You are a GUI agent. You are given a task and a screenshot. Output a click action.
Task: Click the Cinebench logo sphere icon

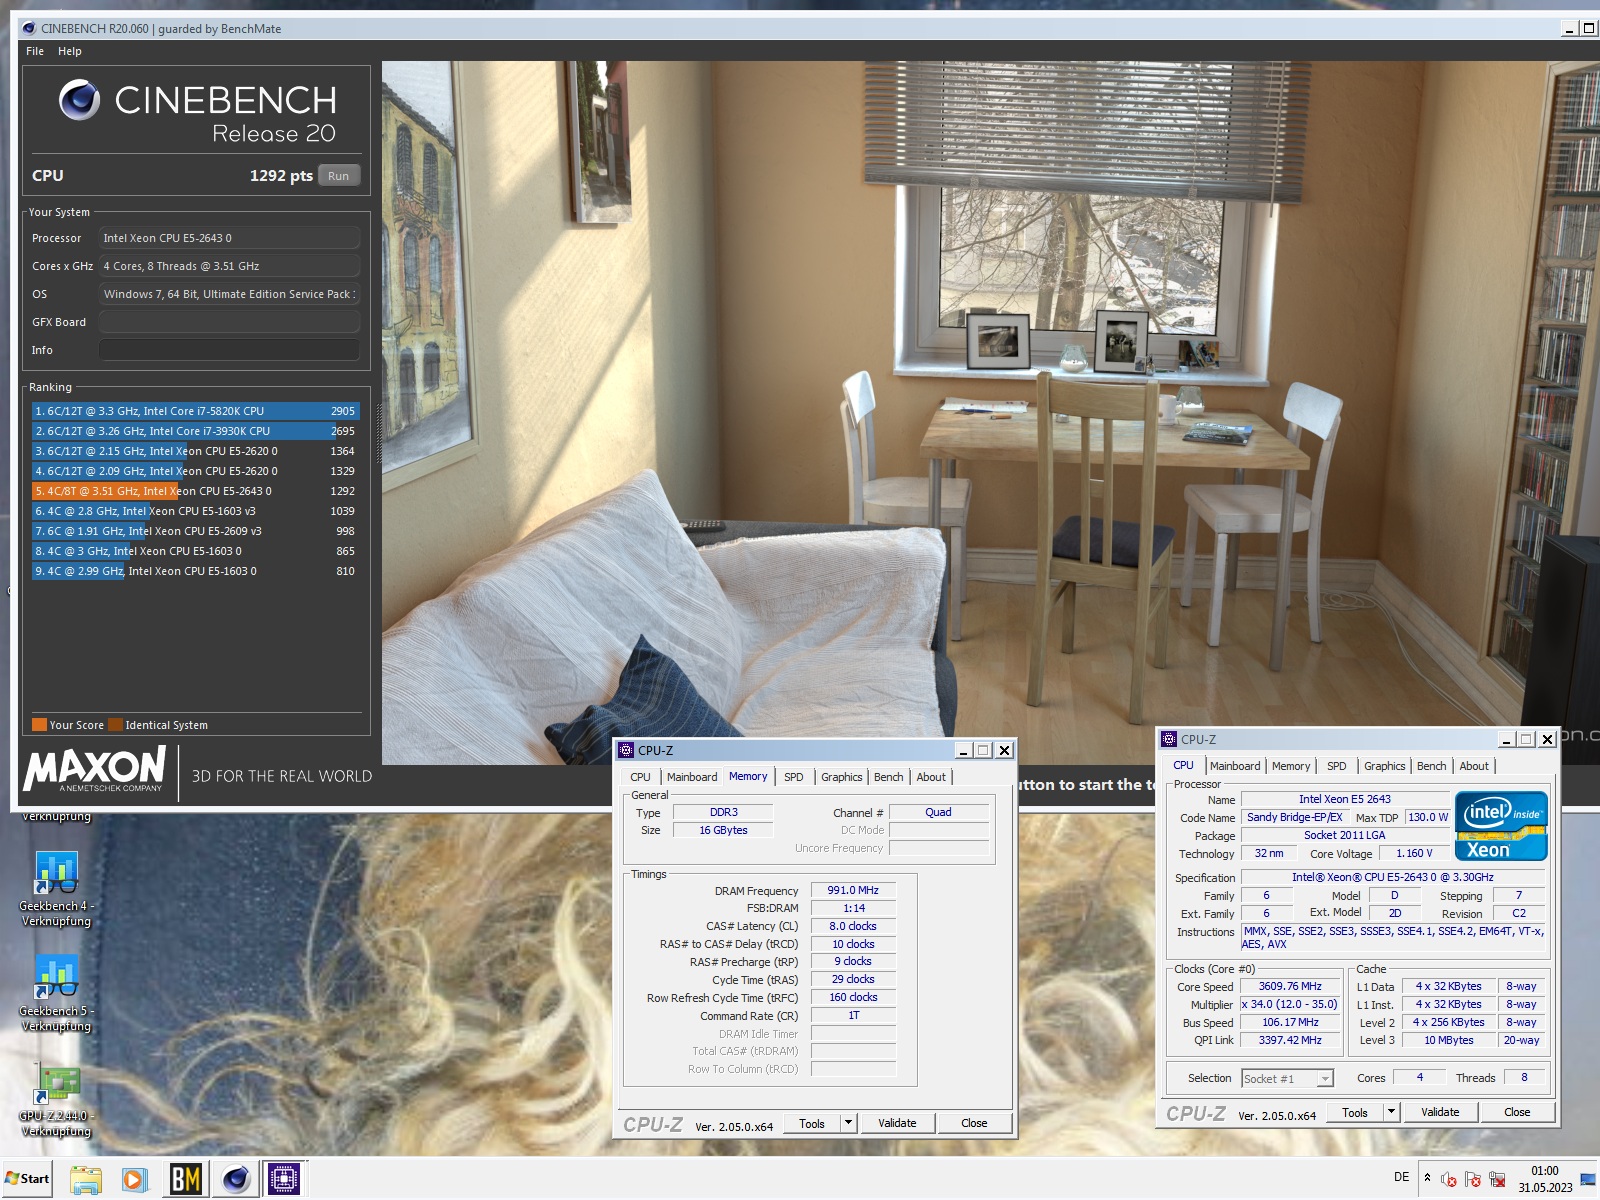79,100
